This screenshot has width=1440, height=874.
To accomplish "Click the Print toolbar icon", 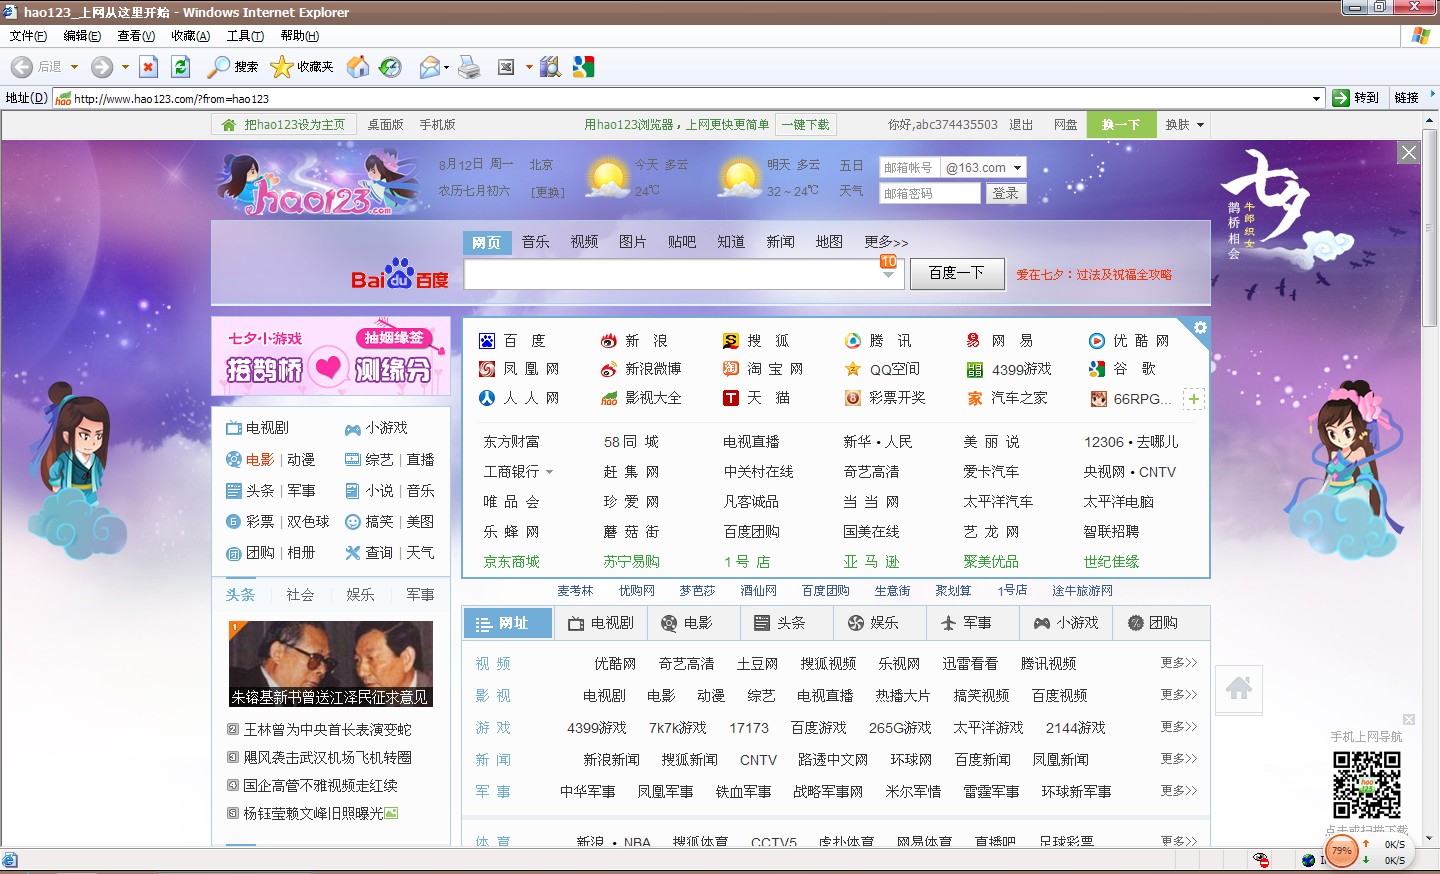I will click(x=468, y=67).
